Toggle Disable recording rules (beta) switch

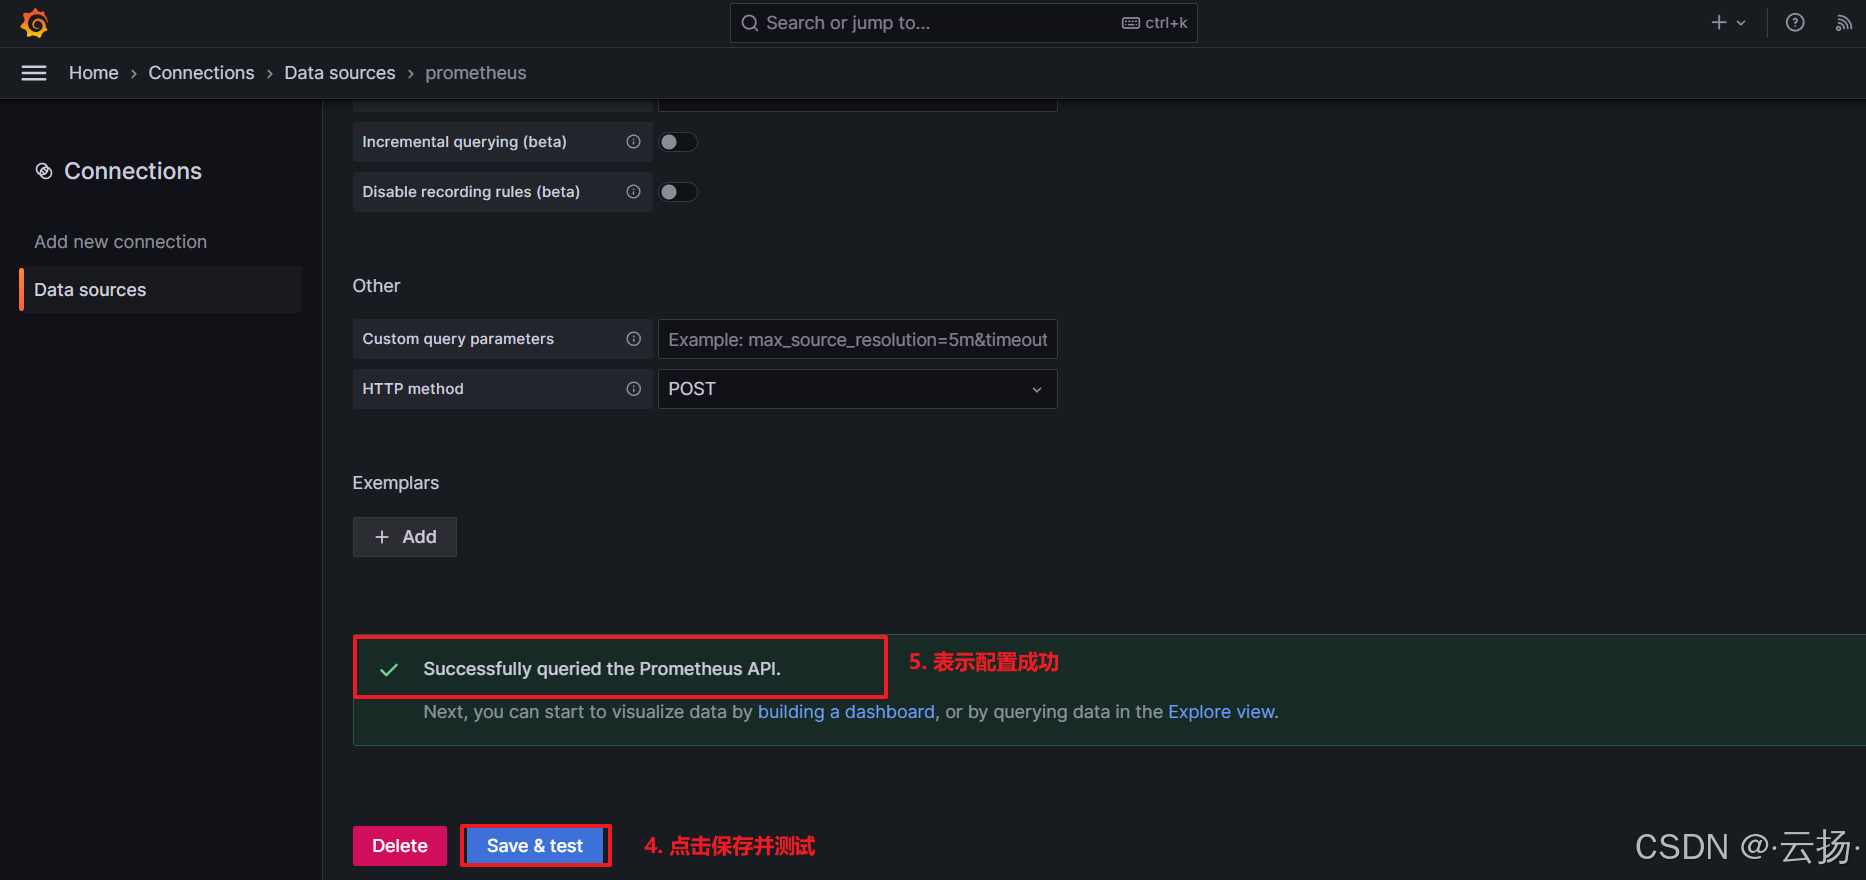[x=678, y=192]
